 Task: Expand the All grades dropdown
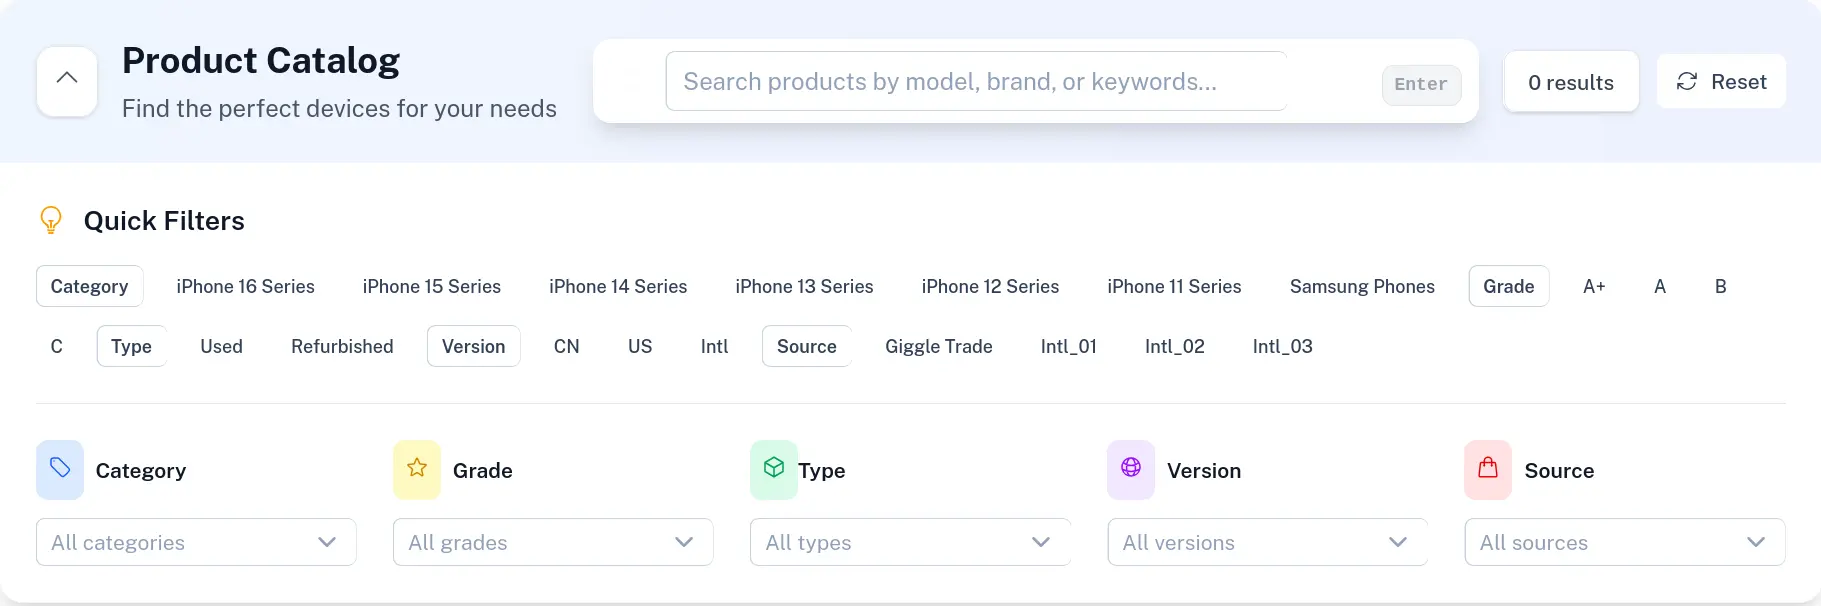[553, 542]
